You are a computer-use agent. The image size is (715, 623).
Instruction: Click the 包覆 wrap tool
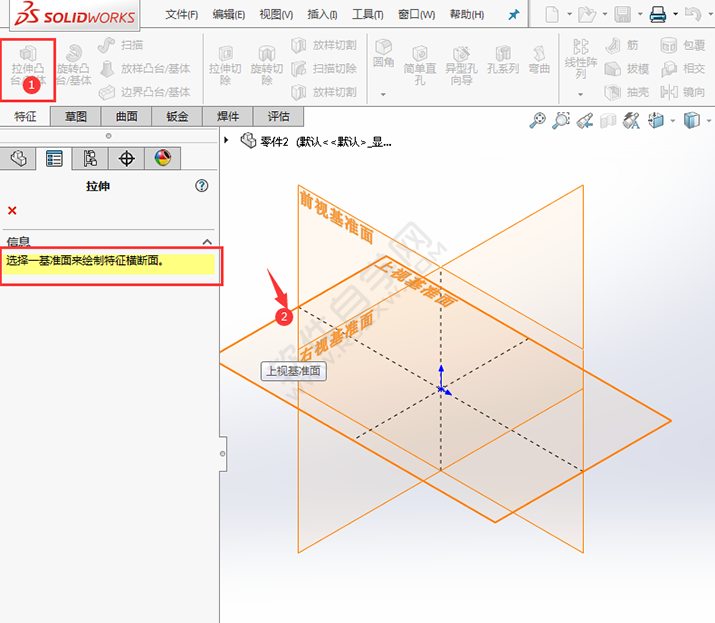[x=683, y=45]
